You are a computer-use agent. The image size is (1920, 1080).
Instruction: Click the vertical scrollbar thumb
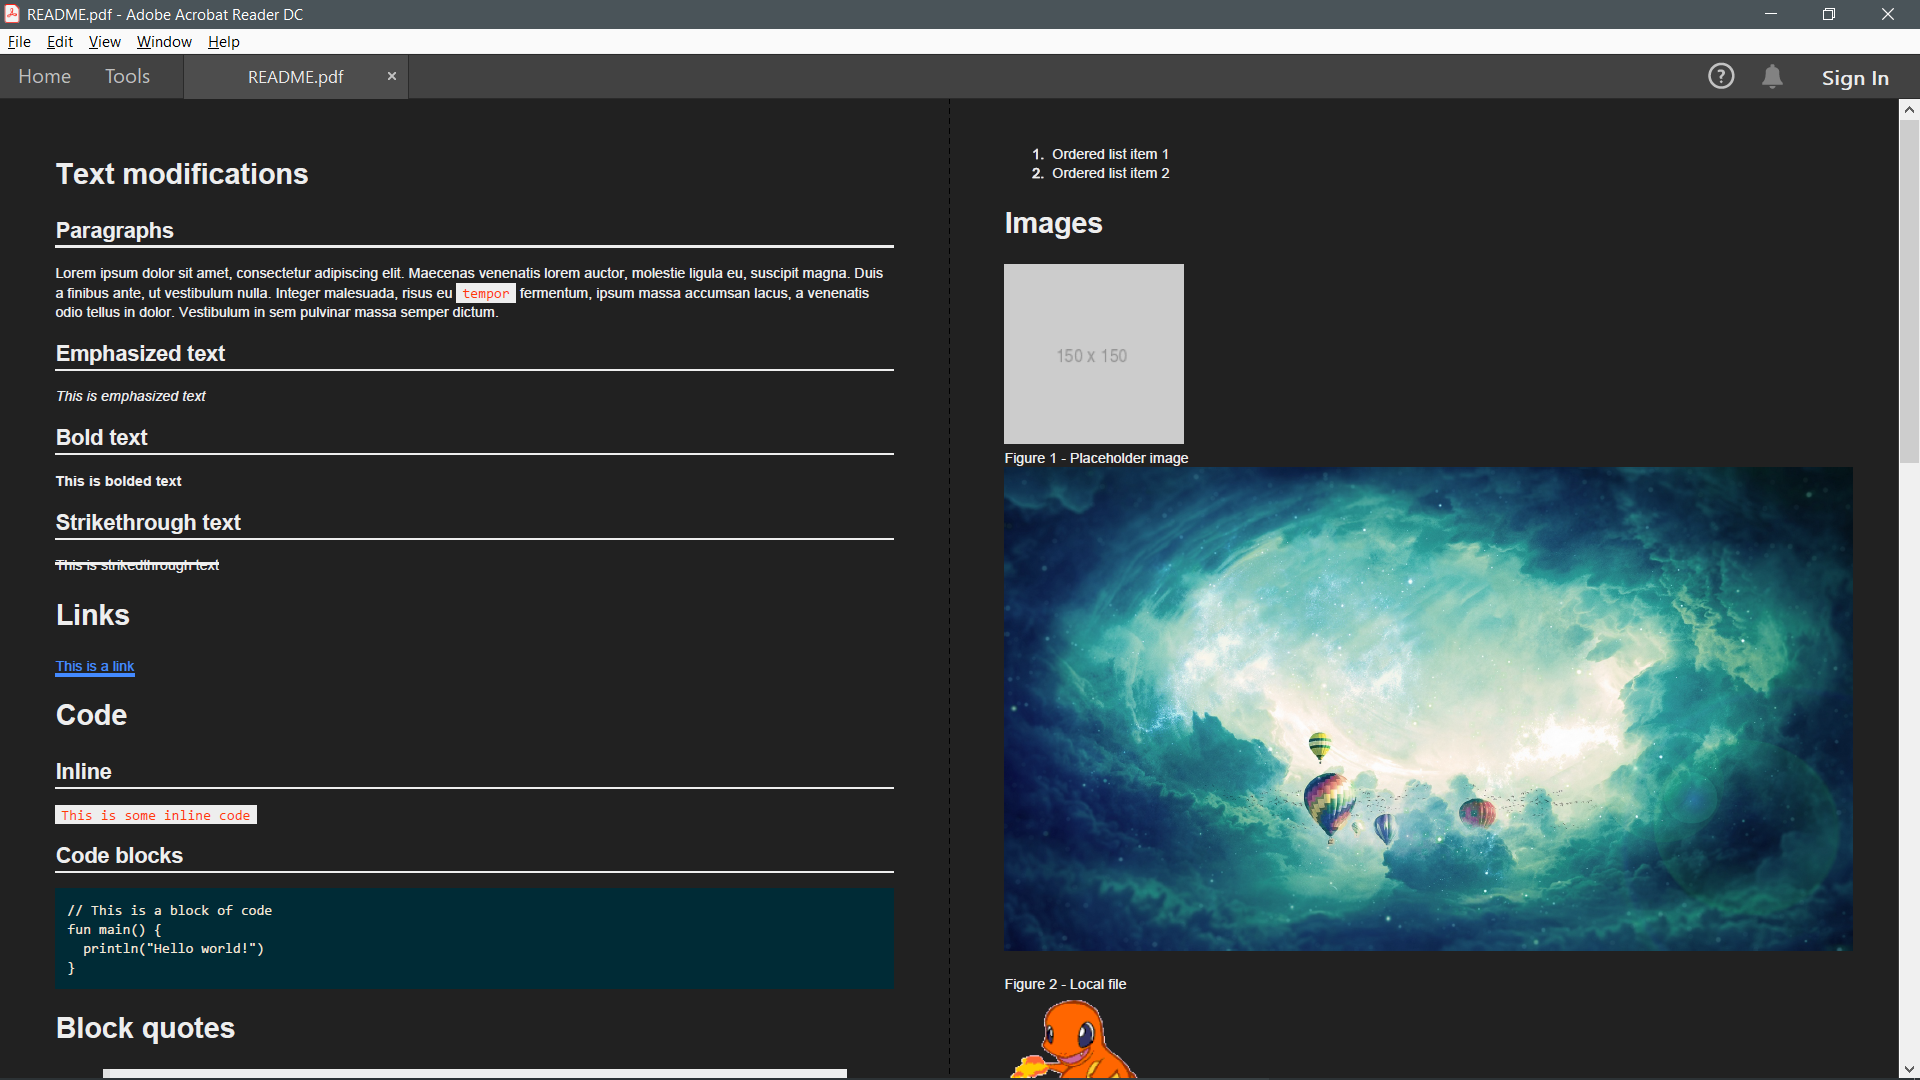[1909, 290]
